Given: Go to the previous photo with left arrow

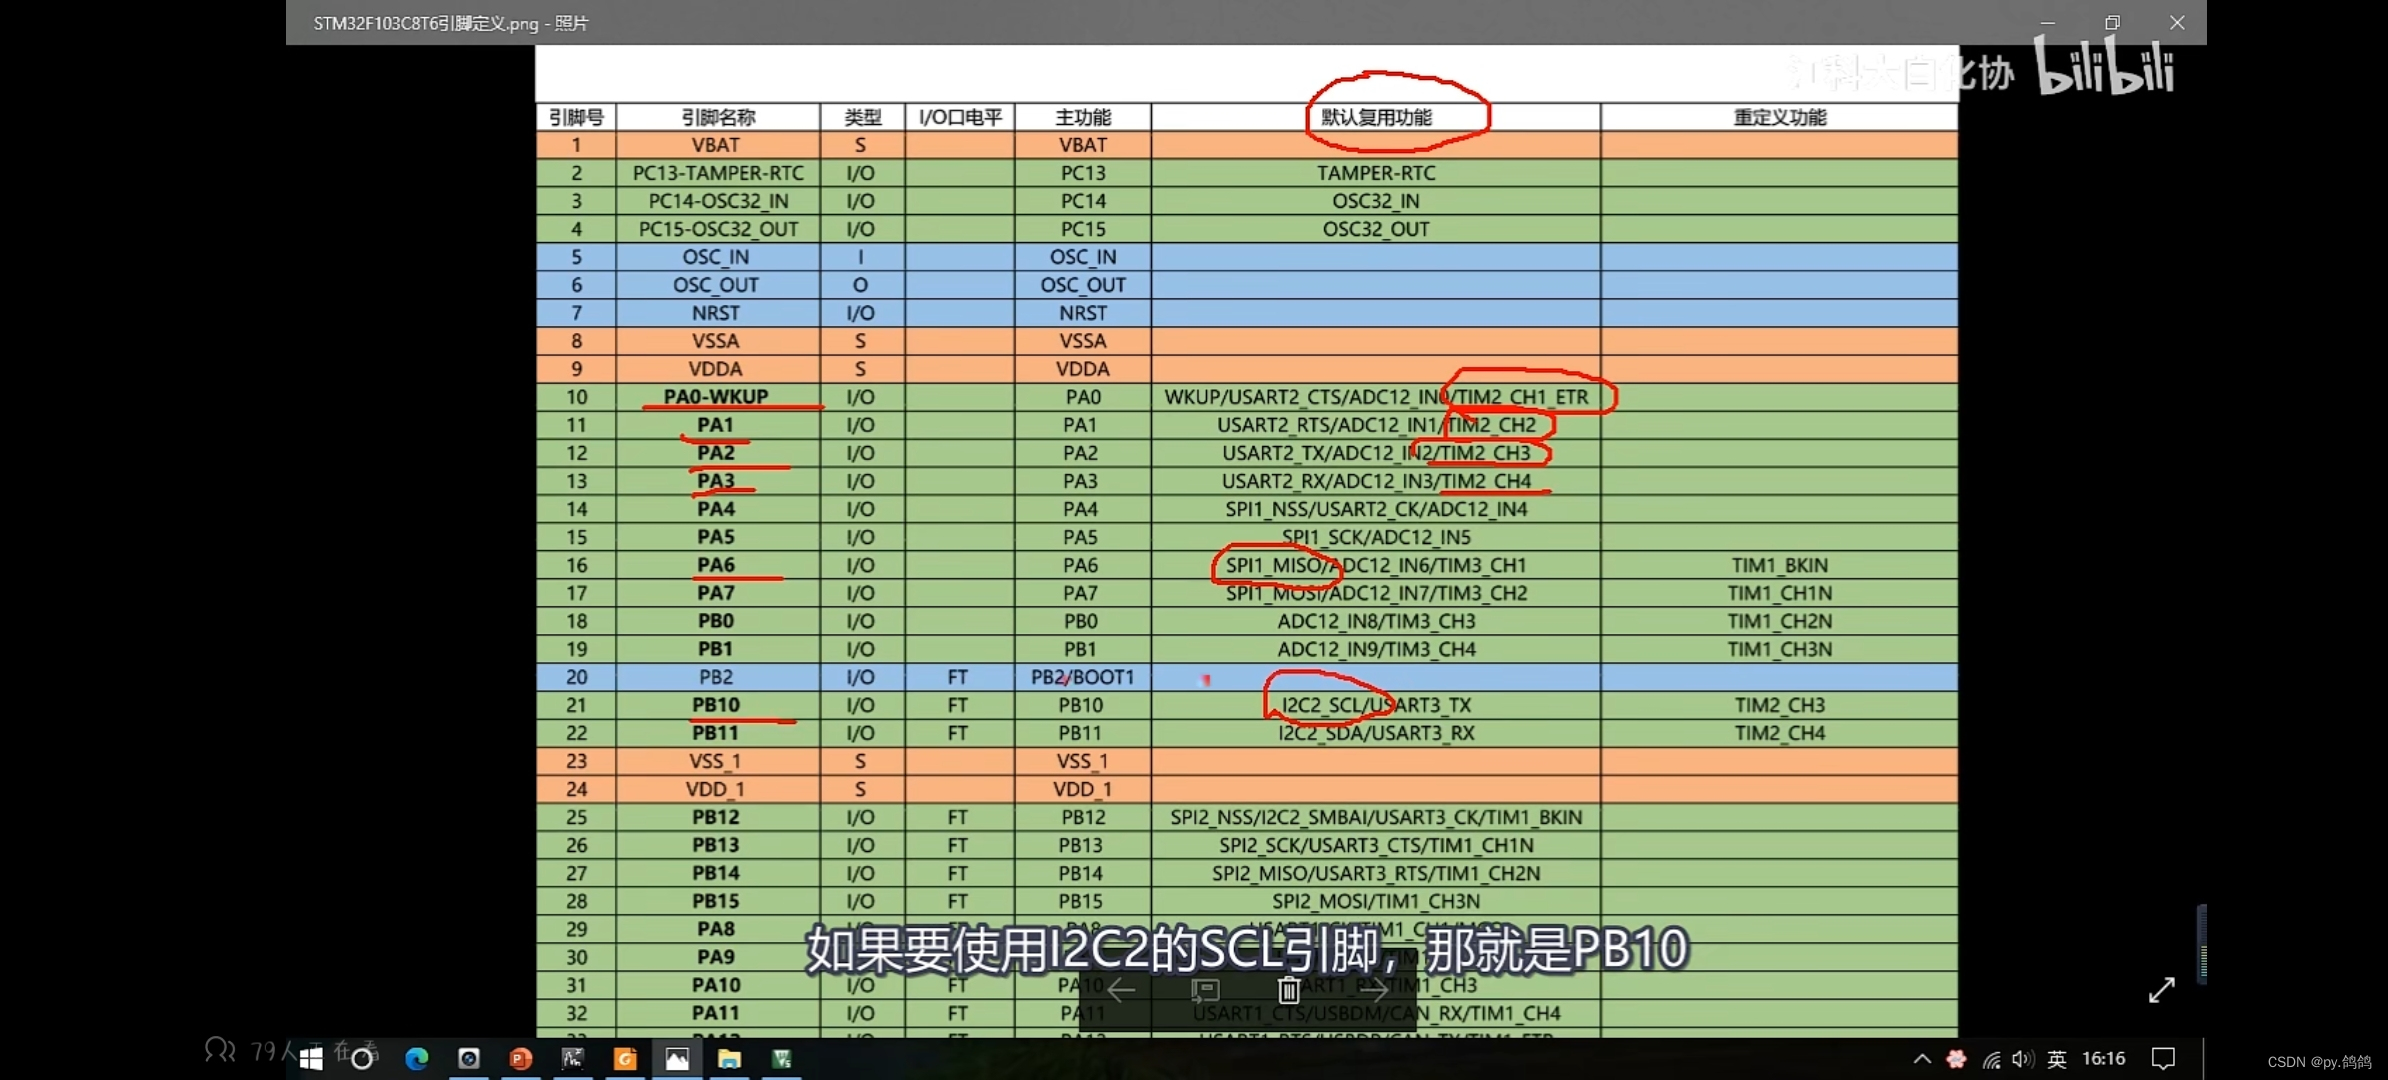Looking at the screenshot, I should click(1121, 990).
